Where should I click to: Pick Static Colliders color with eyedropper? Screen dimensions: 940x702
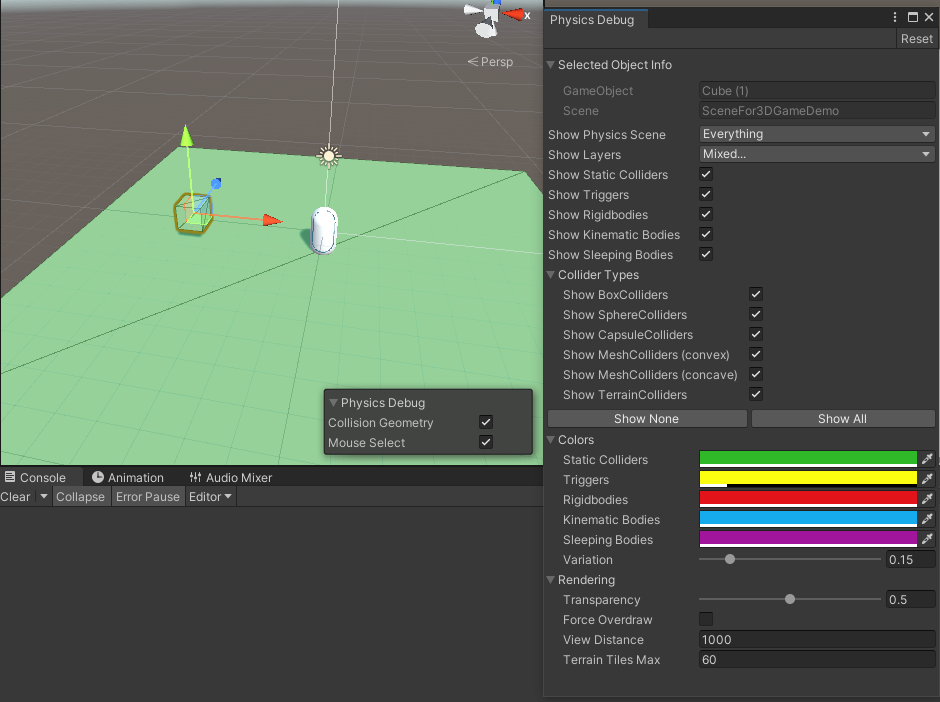coord(927,459)
